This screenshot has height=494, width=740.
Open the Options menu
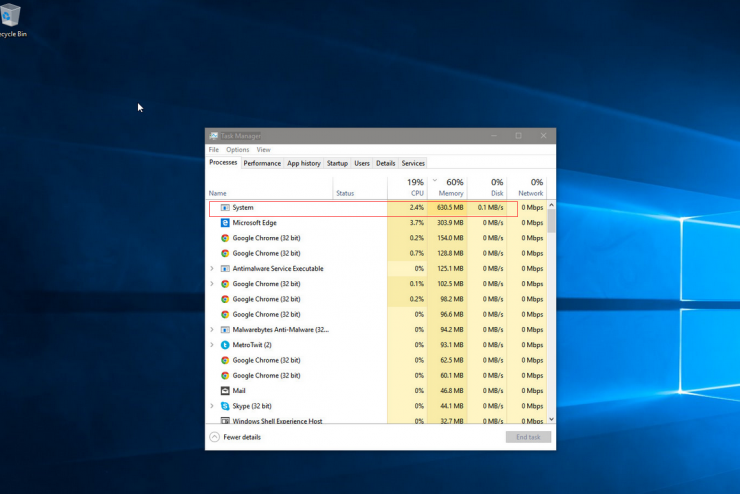point(237,150)
